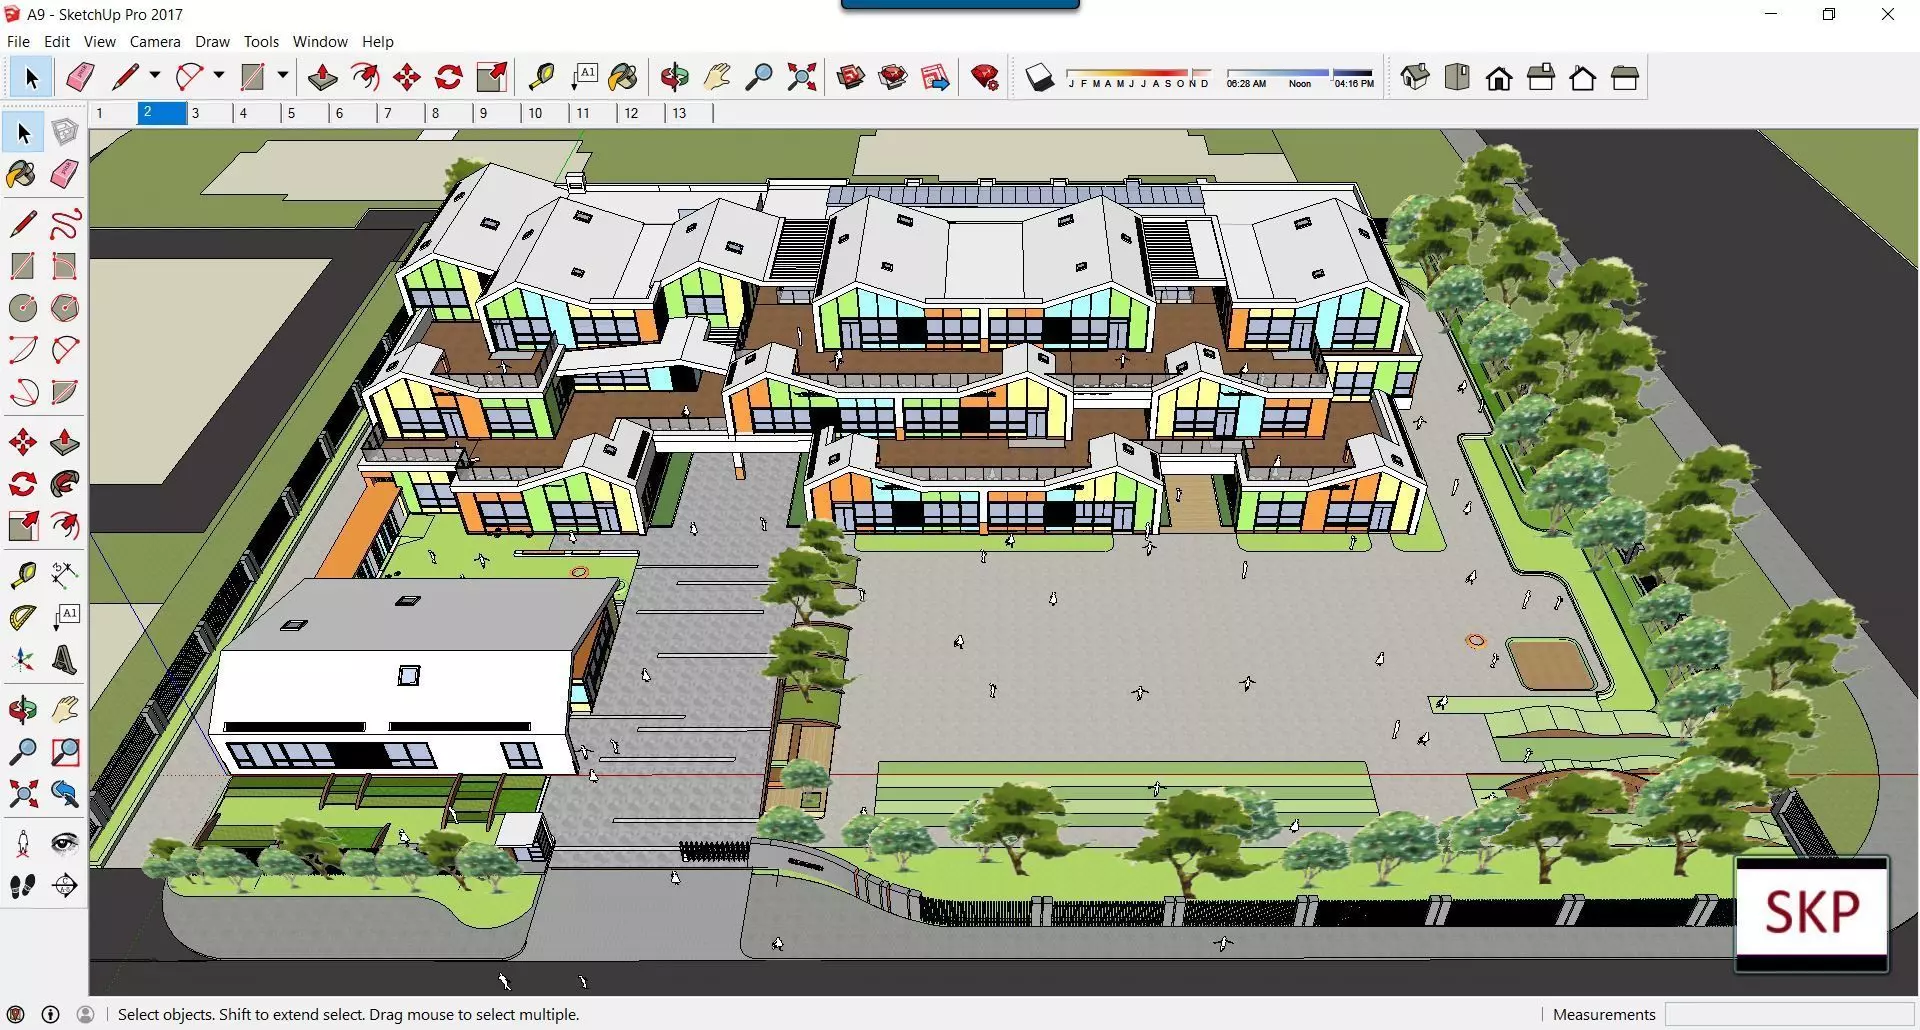The width and height of the screenshot is (1920, 1030).
Task: Select the Position Camera tool
Action: click(x=23, y=844)
